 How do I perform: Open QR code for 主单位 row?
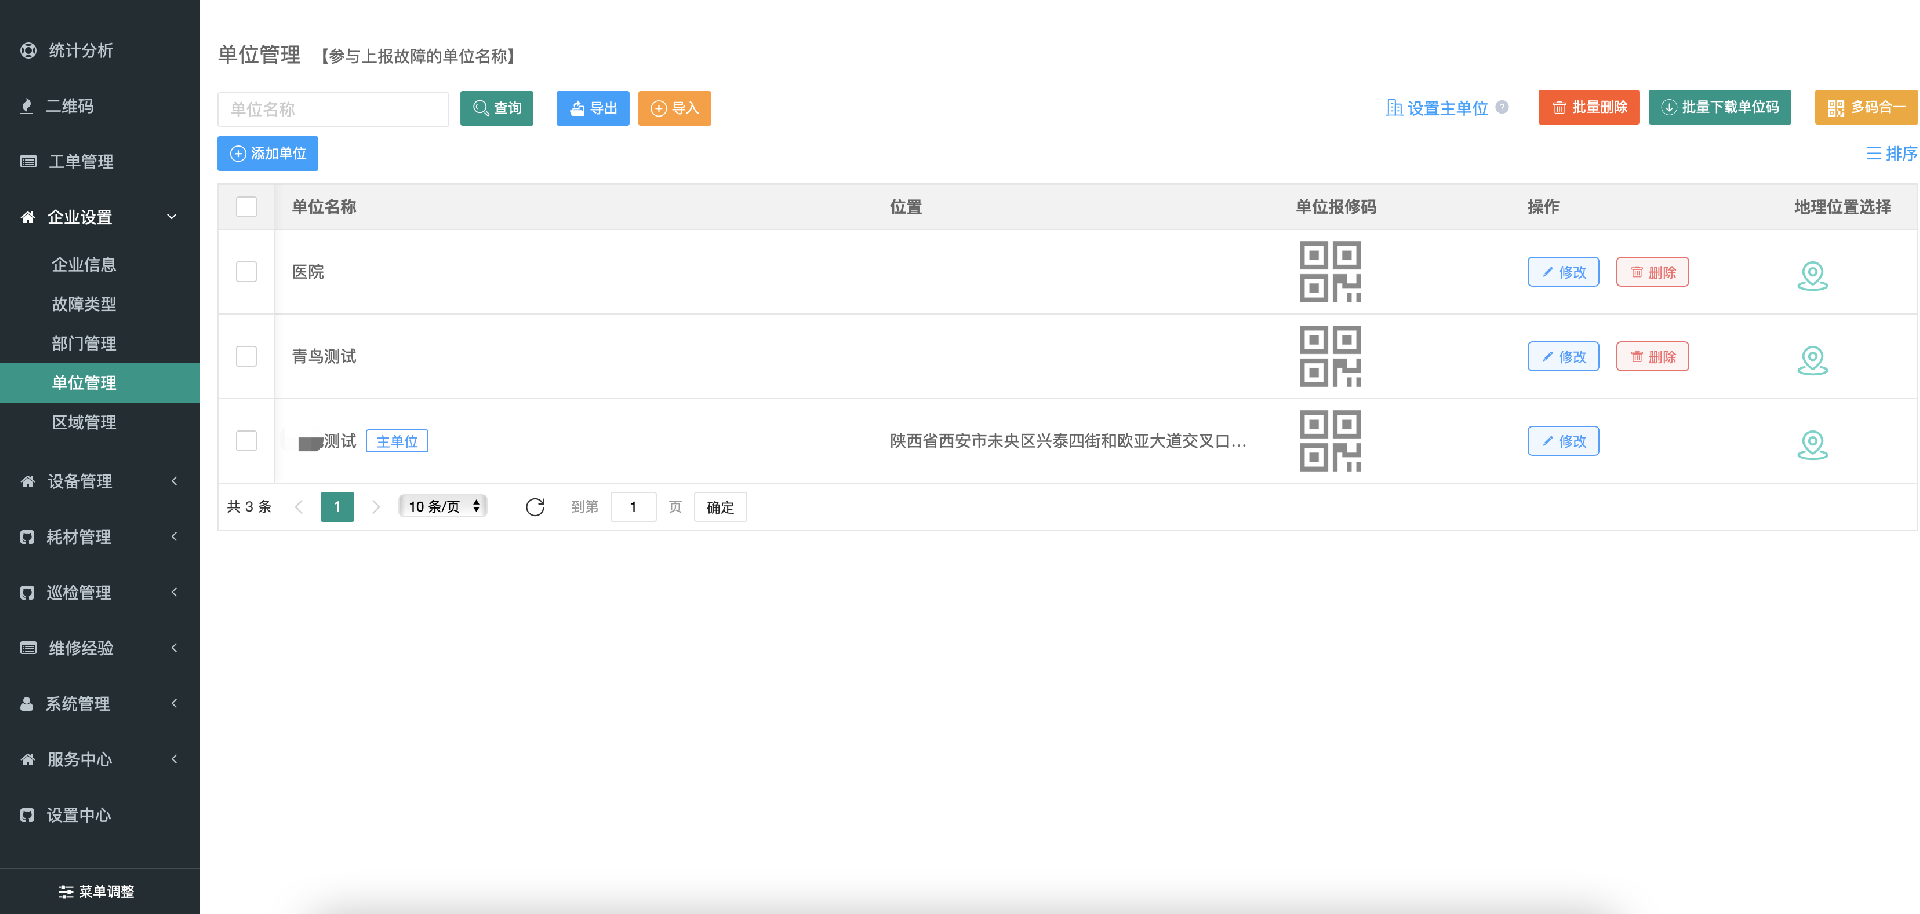point(1330,441)
